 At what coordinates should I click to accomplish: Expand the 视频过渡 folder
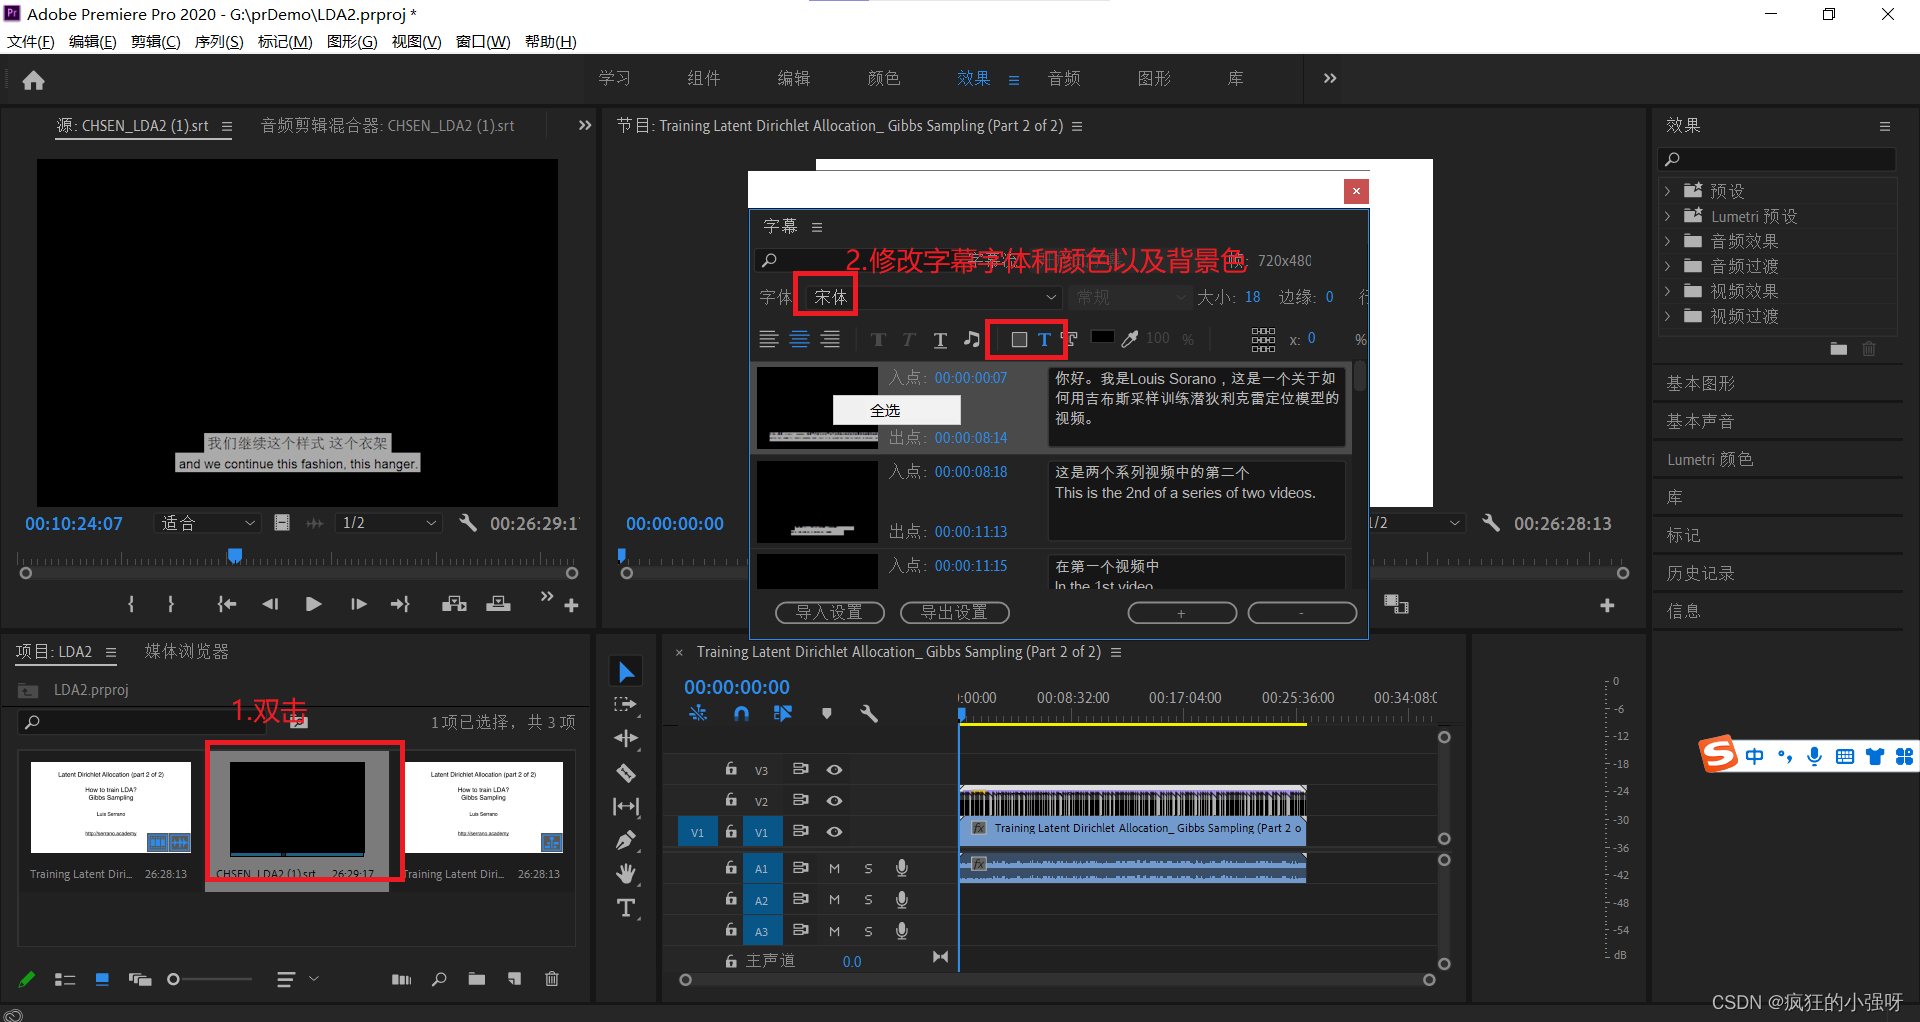[x=1668, y=316]
